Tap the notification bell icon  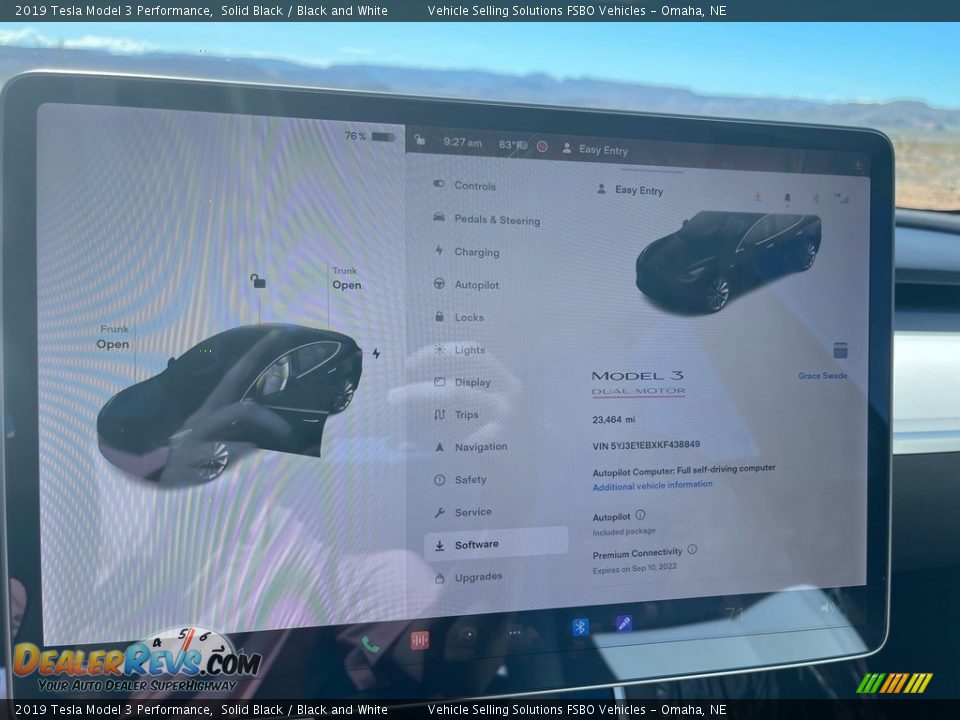point(787,198)
